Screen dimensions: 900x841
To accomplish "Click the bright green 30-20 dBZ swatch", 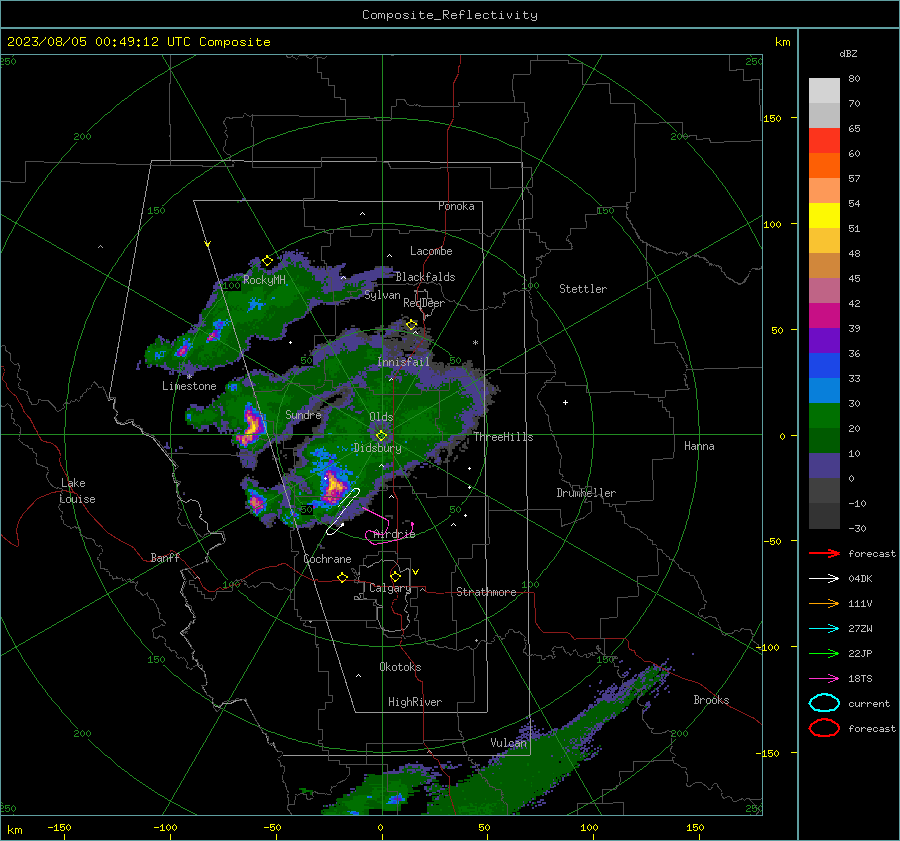I will tap(824, 416).
